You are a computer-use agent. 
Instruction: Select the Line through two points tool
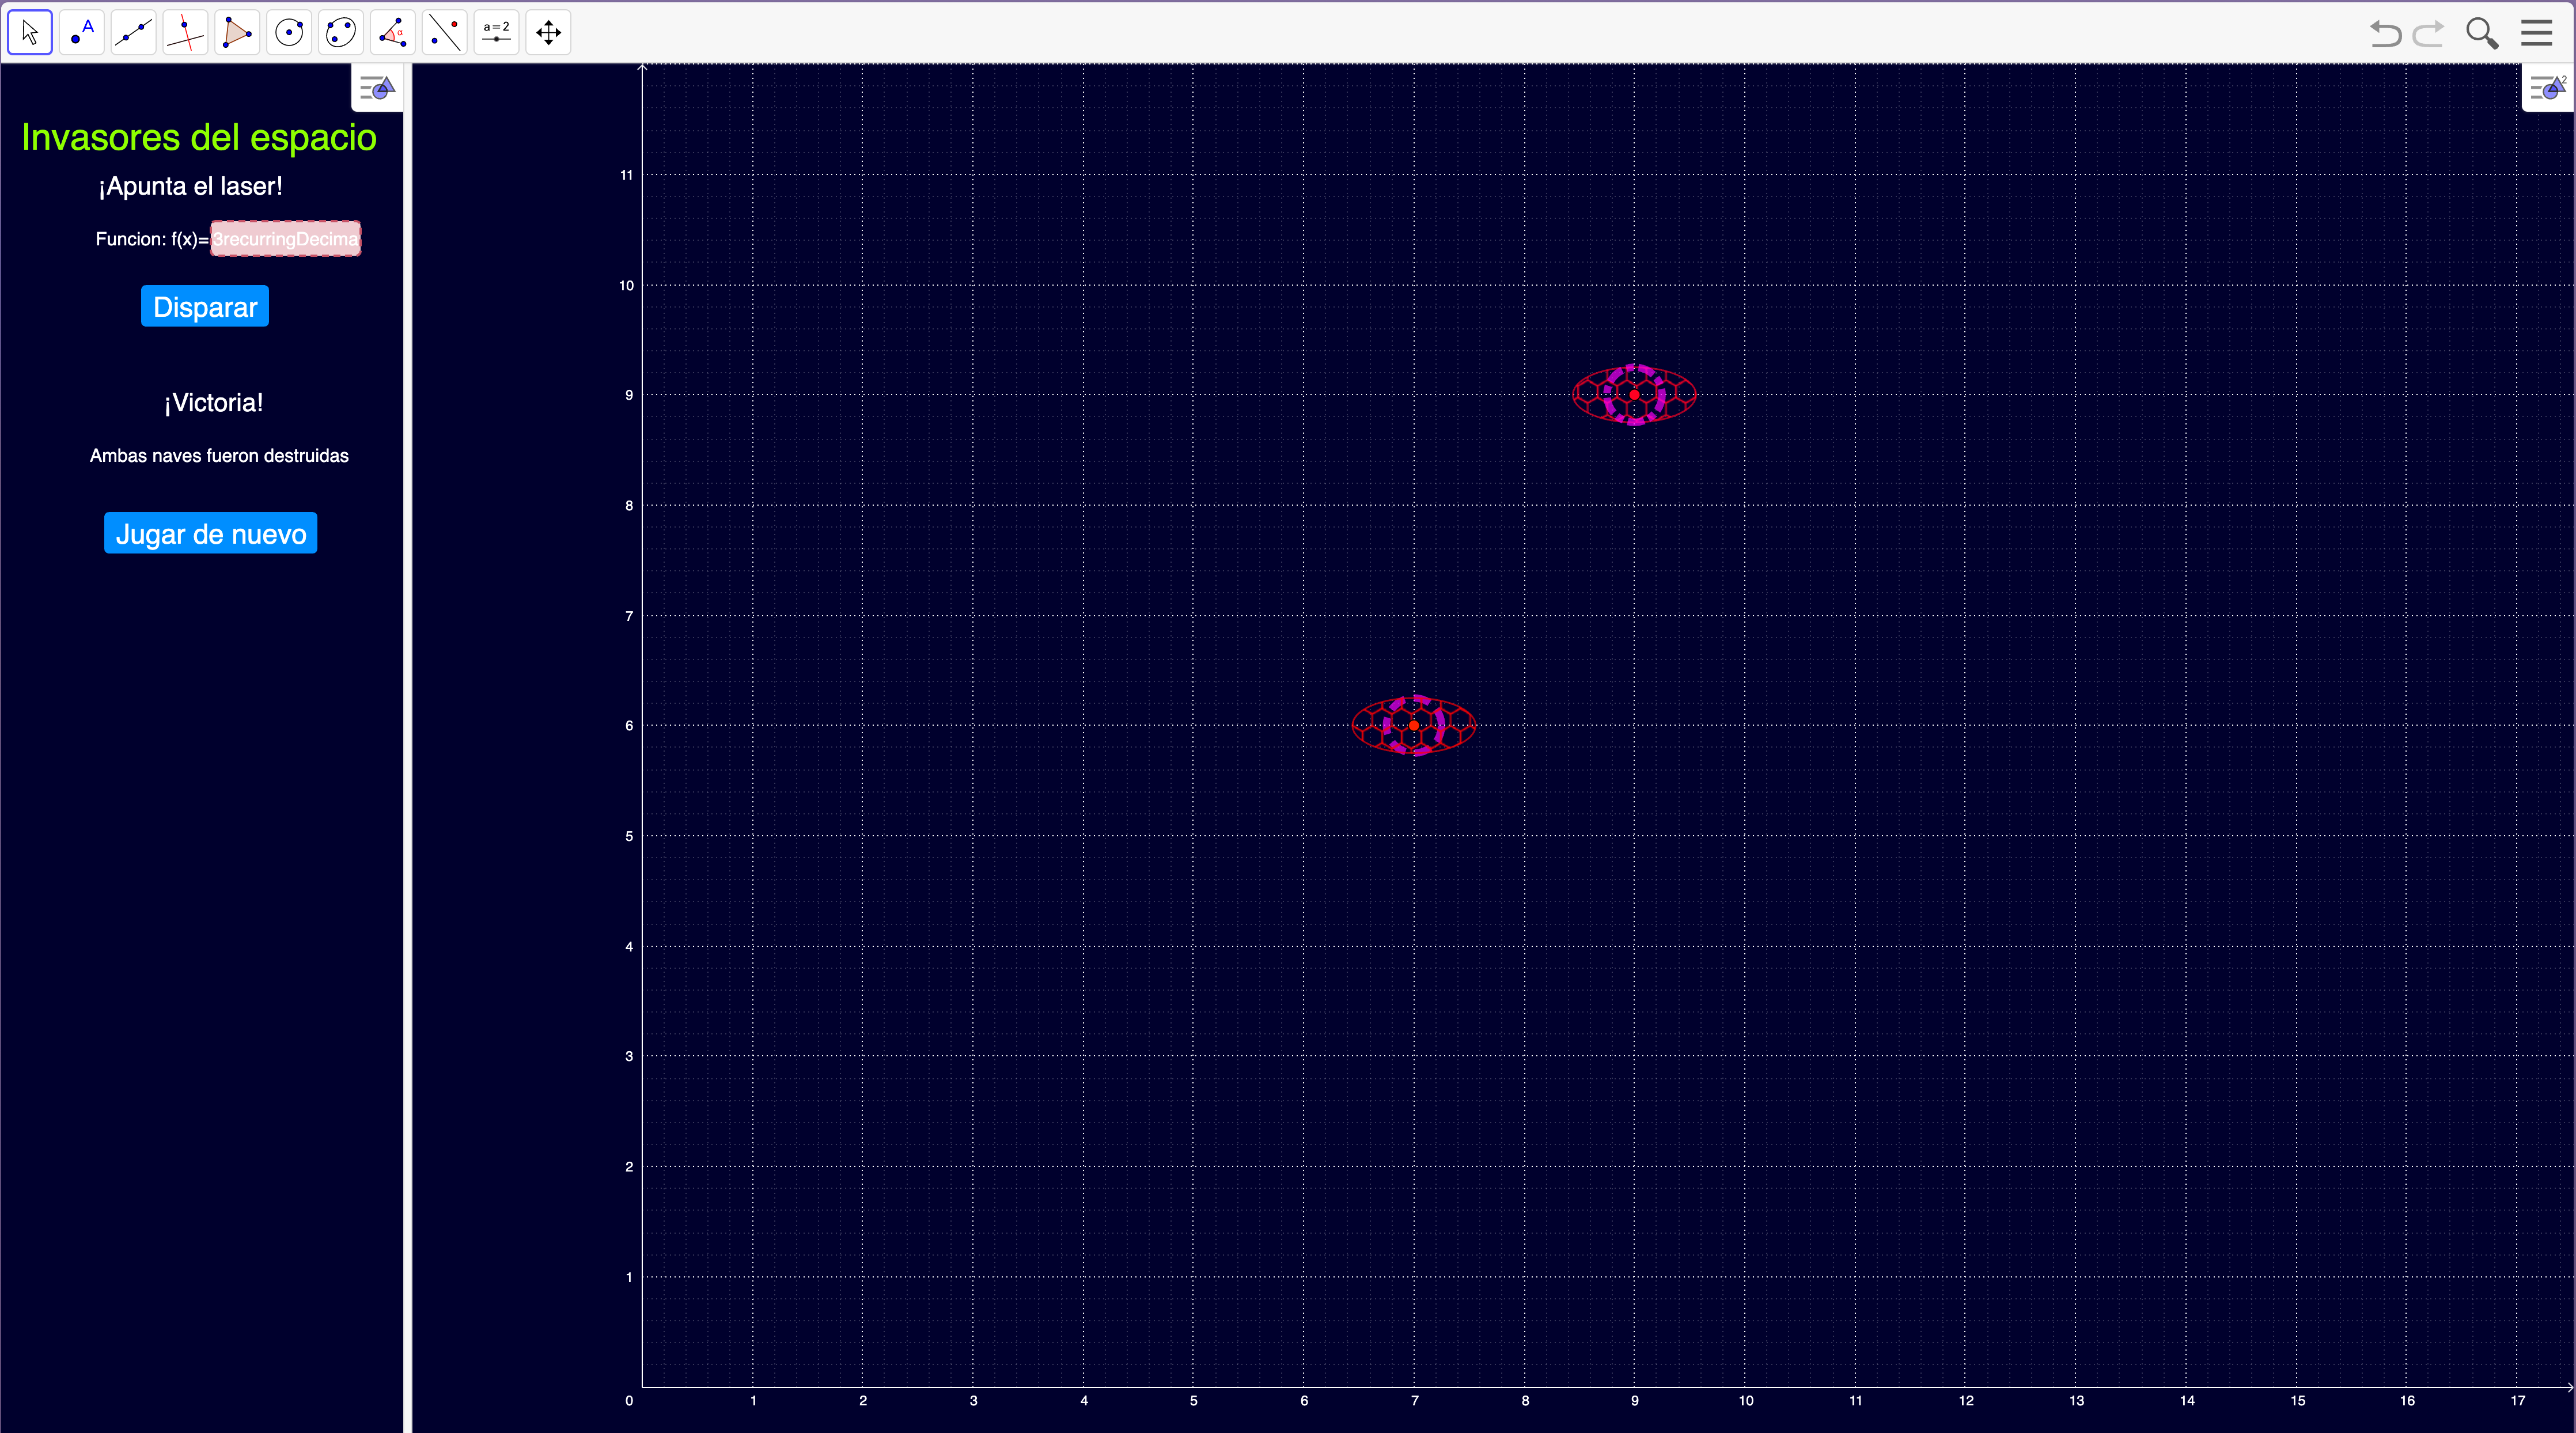coord(134,33)
